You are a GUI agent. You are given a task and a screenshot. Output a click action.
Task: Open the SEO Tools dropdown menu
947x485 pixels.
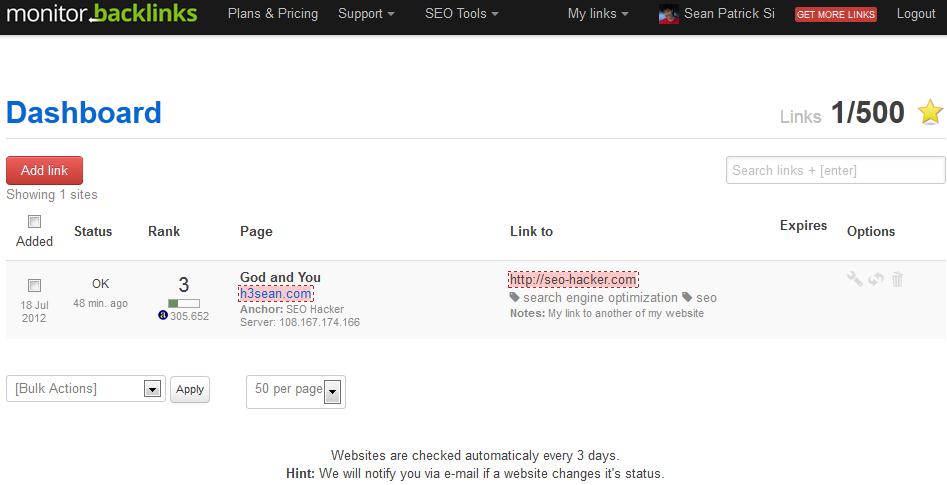tap(461, 14)
